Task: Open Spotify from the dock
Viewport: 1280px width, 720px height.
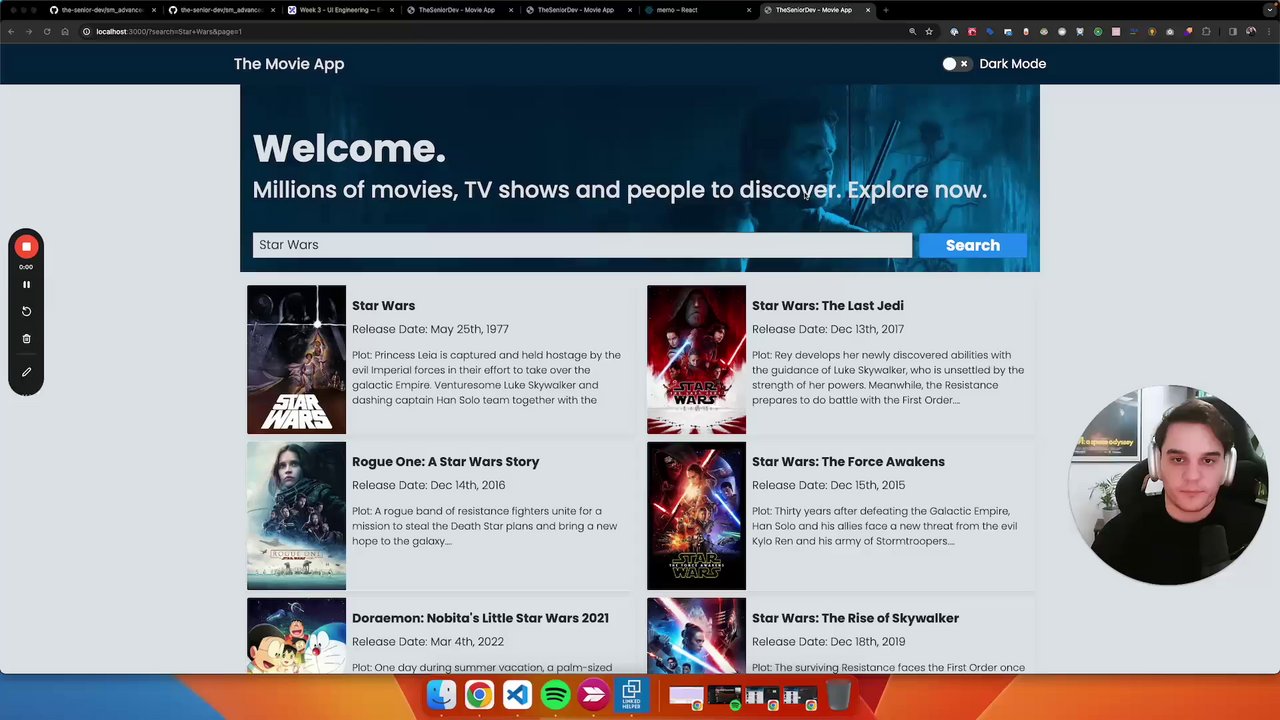Action: coord(555,694)
